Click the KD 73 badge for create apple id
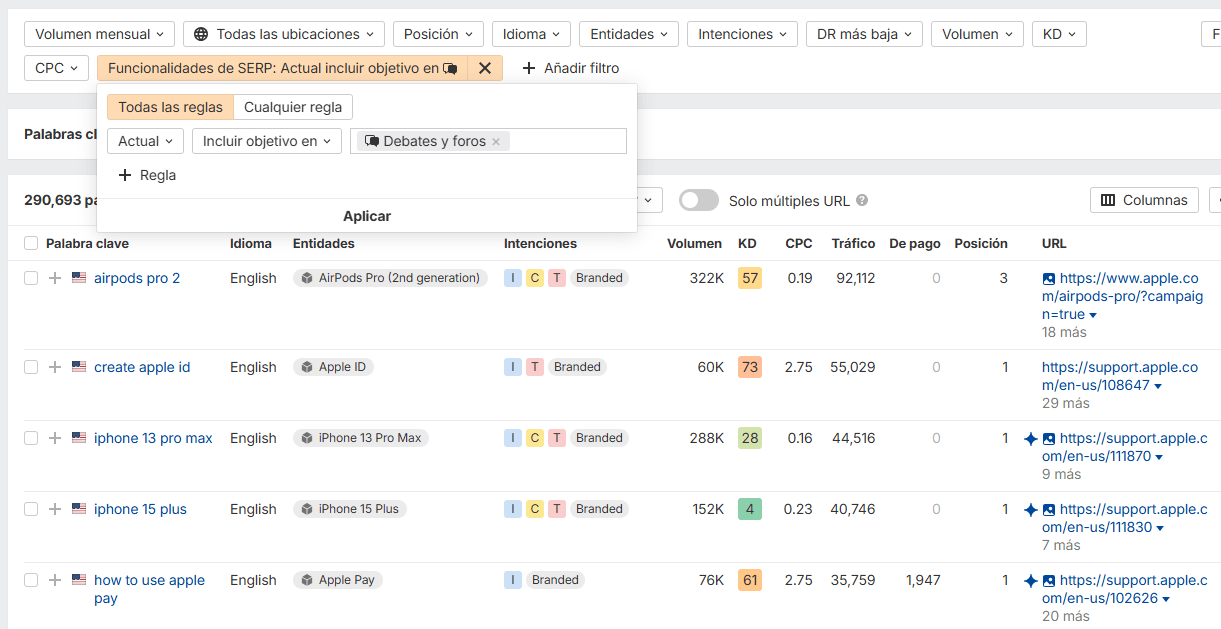Image resolution: width=1221 pixels, height=629 pixels. pos(749,367)
